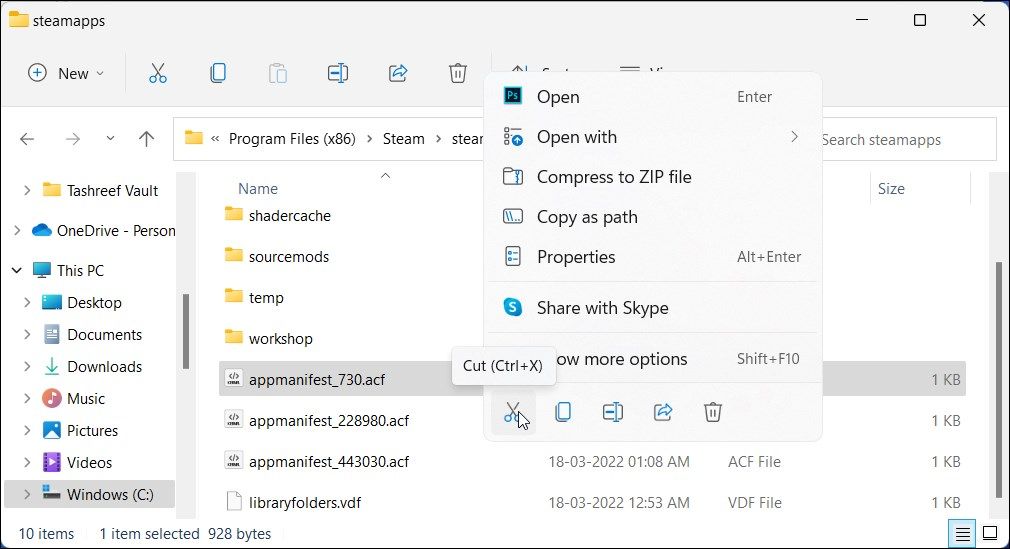Click the Copy icon in context menu

pos(563,412)
